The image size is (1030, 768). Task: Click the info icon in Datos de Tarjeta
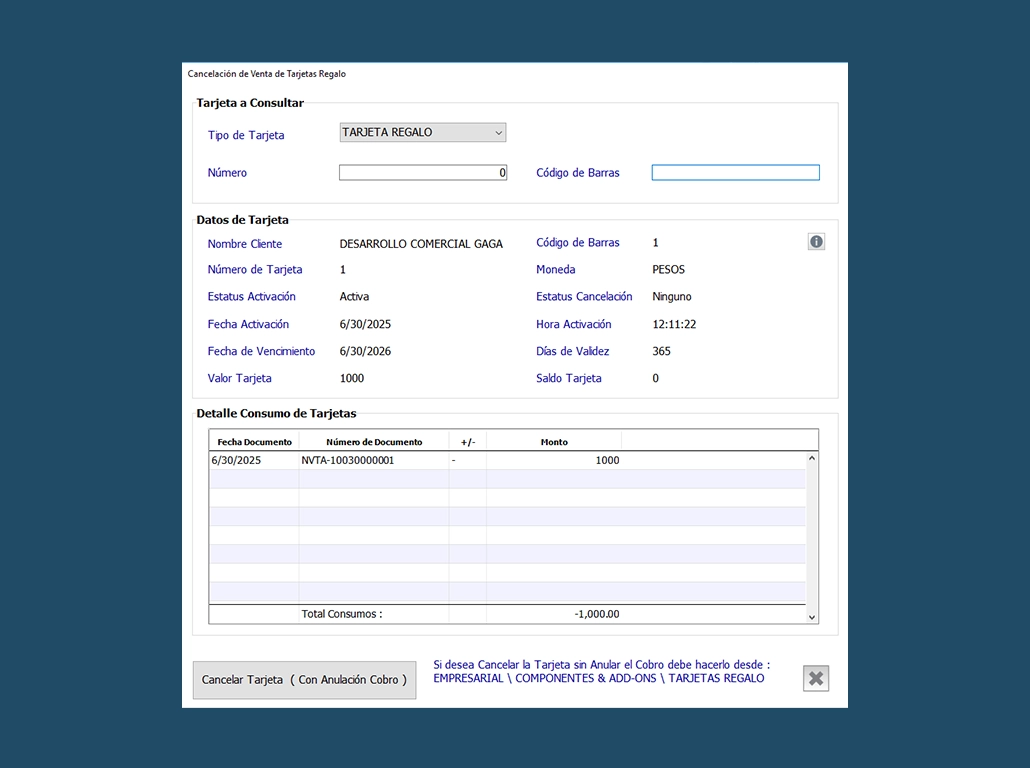pyautogui.click(x=816, y=242)
